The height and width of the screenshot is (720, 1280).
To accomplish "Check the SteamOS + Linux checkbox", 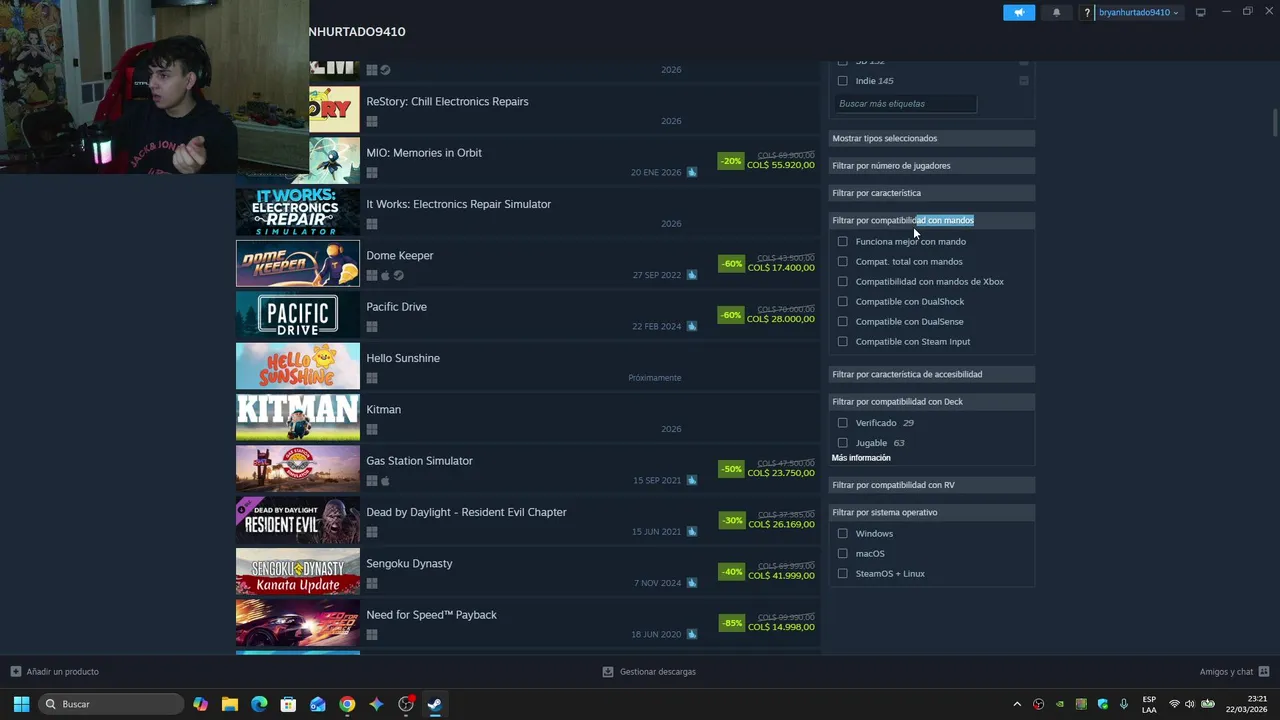I will [x=842, y=573].
